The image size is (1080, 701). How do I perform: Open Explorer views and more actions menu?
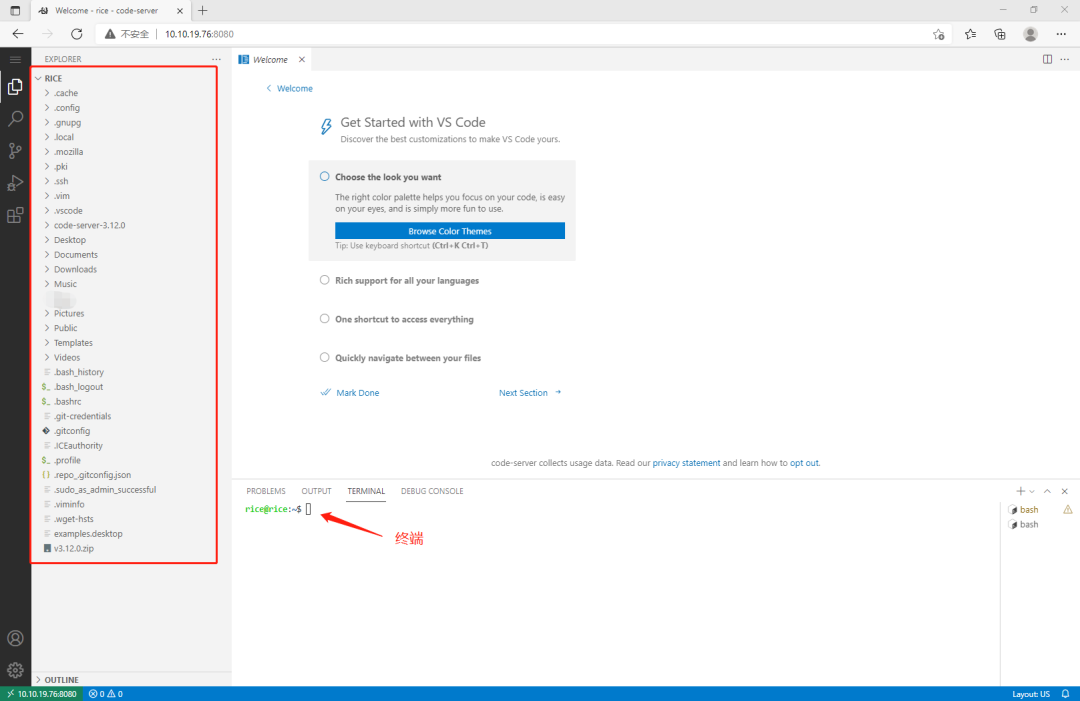(216, 59)
